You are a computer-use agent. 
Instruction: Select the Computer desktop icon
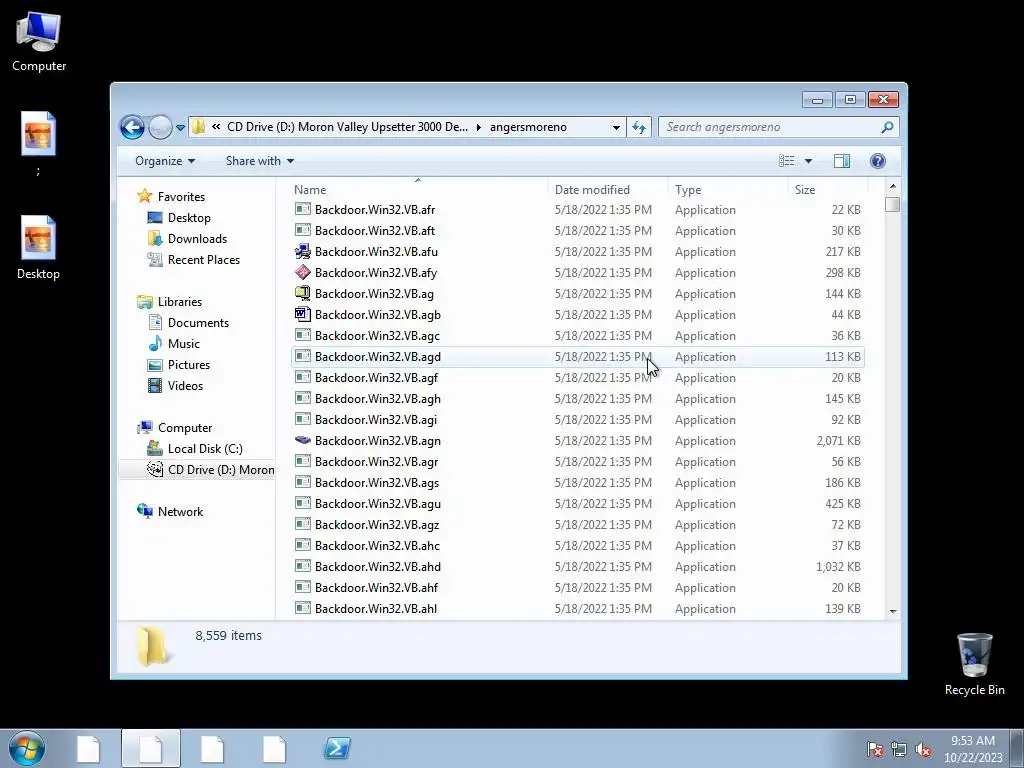39,40
